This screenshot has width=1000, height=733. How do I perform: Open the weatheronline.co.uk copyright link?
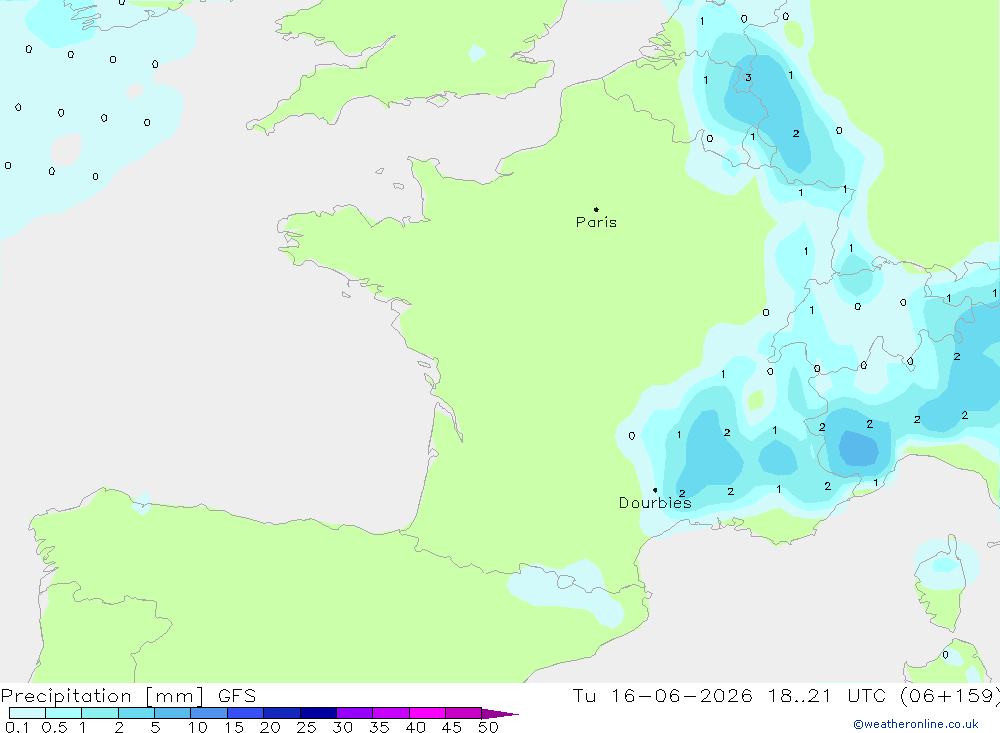(x=916, y=724)
